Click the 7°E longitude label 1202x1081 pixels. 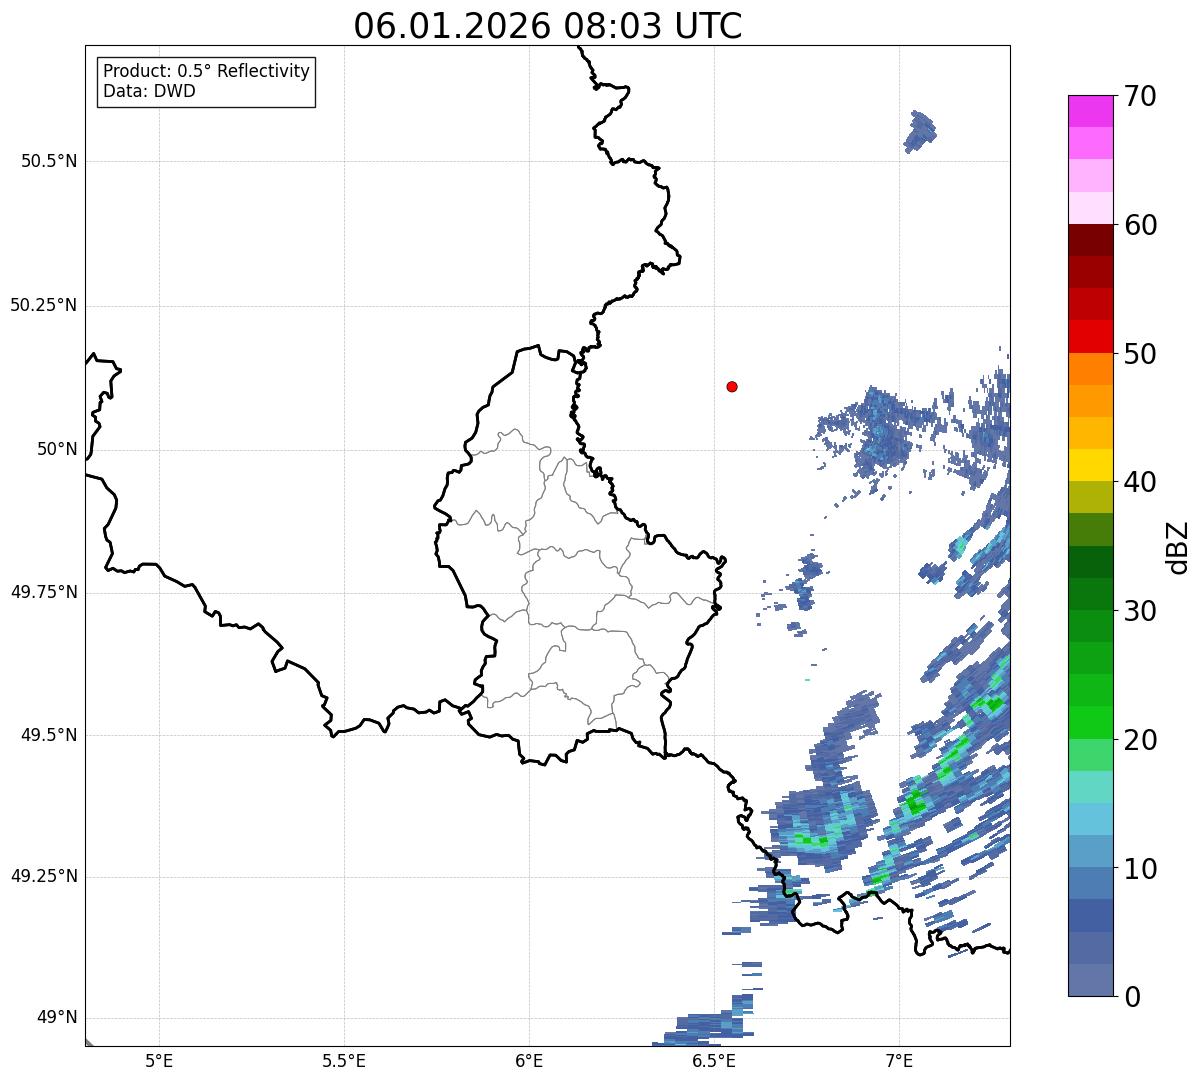coord(899,1060)
